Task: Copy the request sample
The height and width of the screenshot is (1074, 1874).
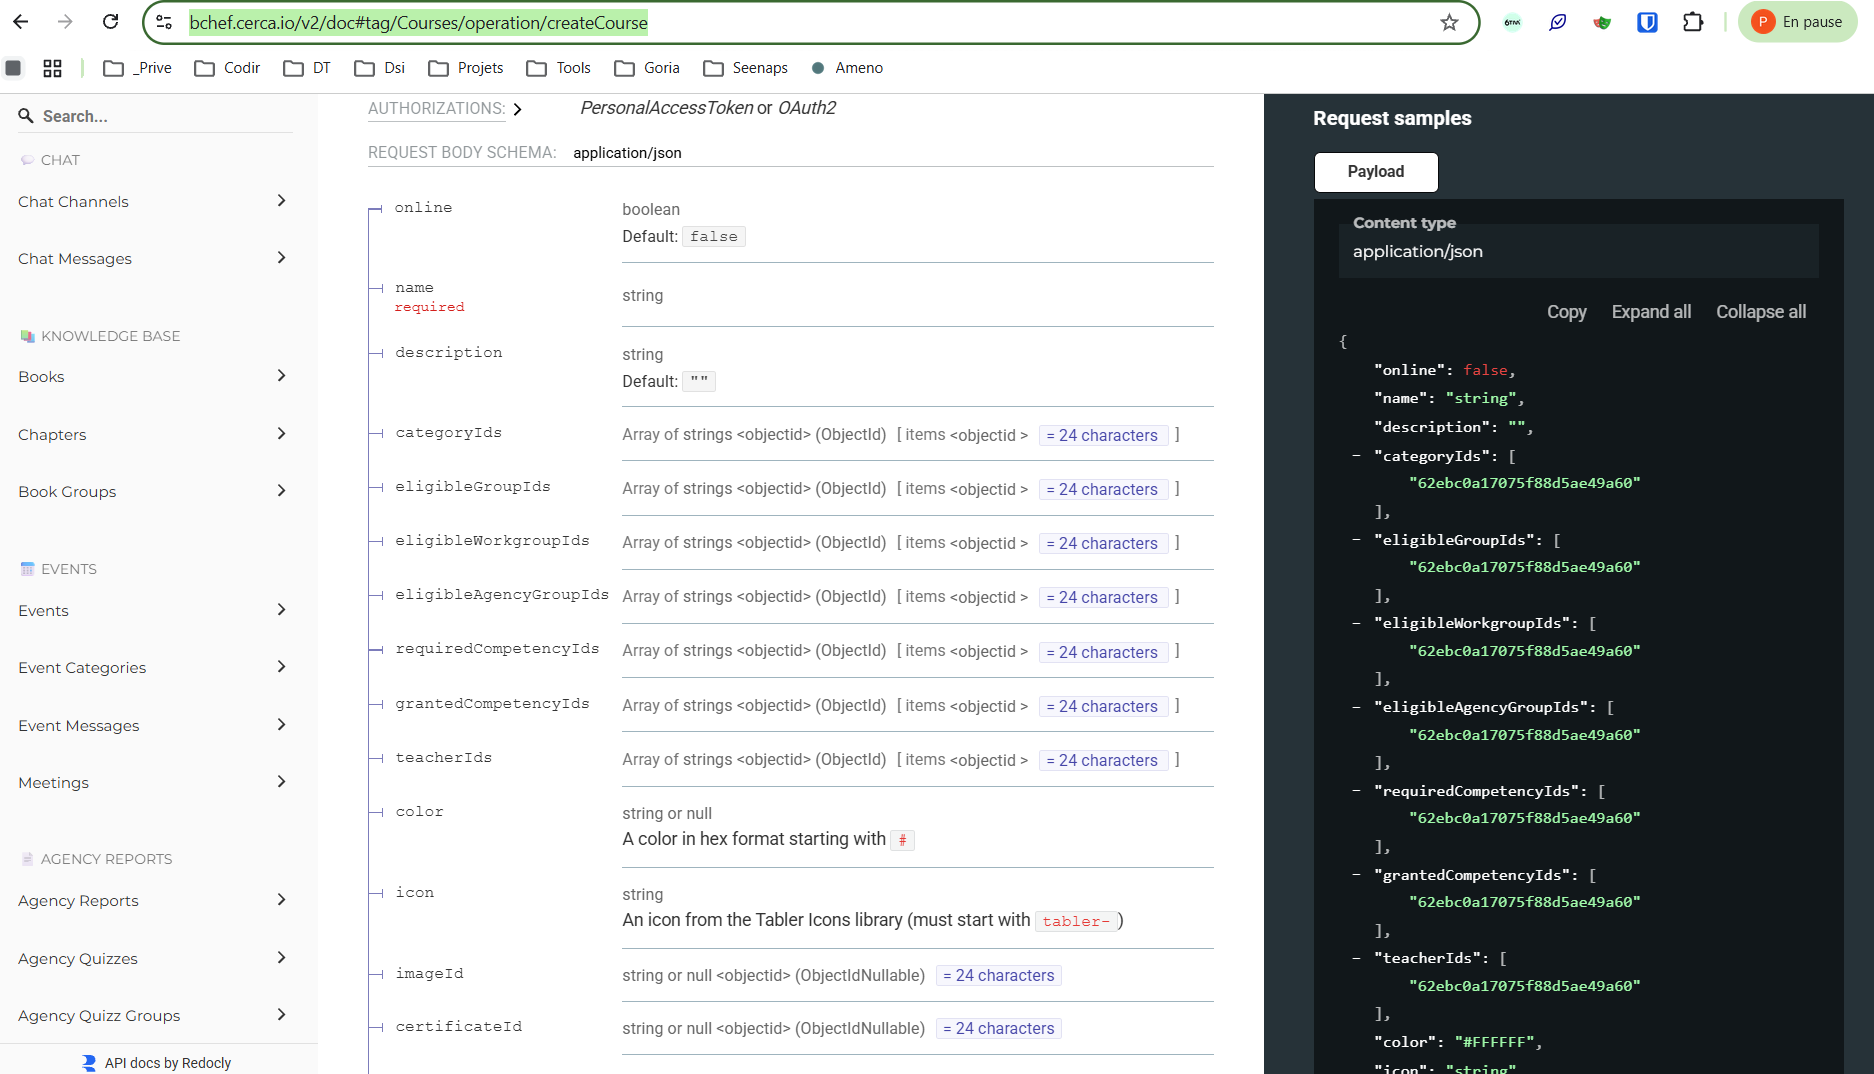Action: tap(1566, 312)
